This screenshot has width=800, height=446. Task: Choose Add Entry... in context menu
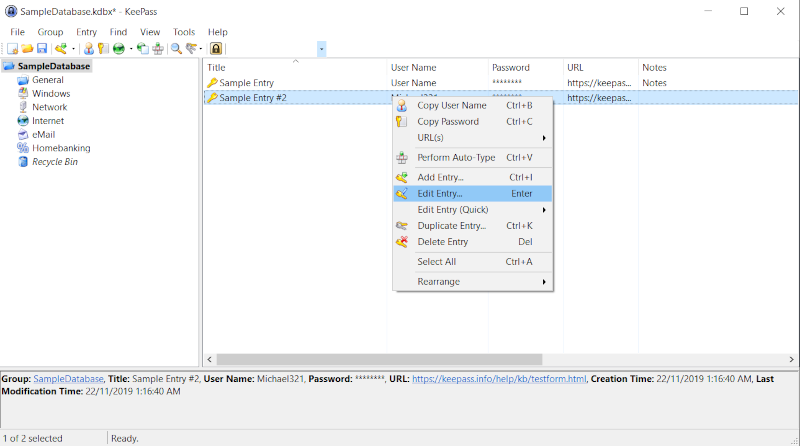tap(473, 178)
